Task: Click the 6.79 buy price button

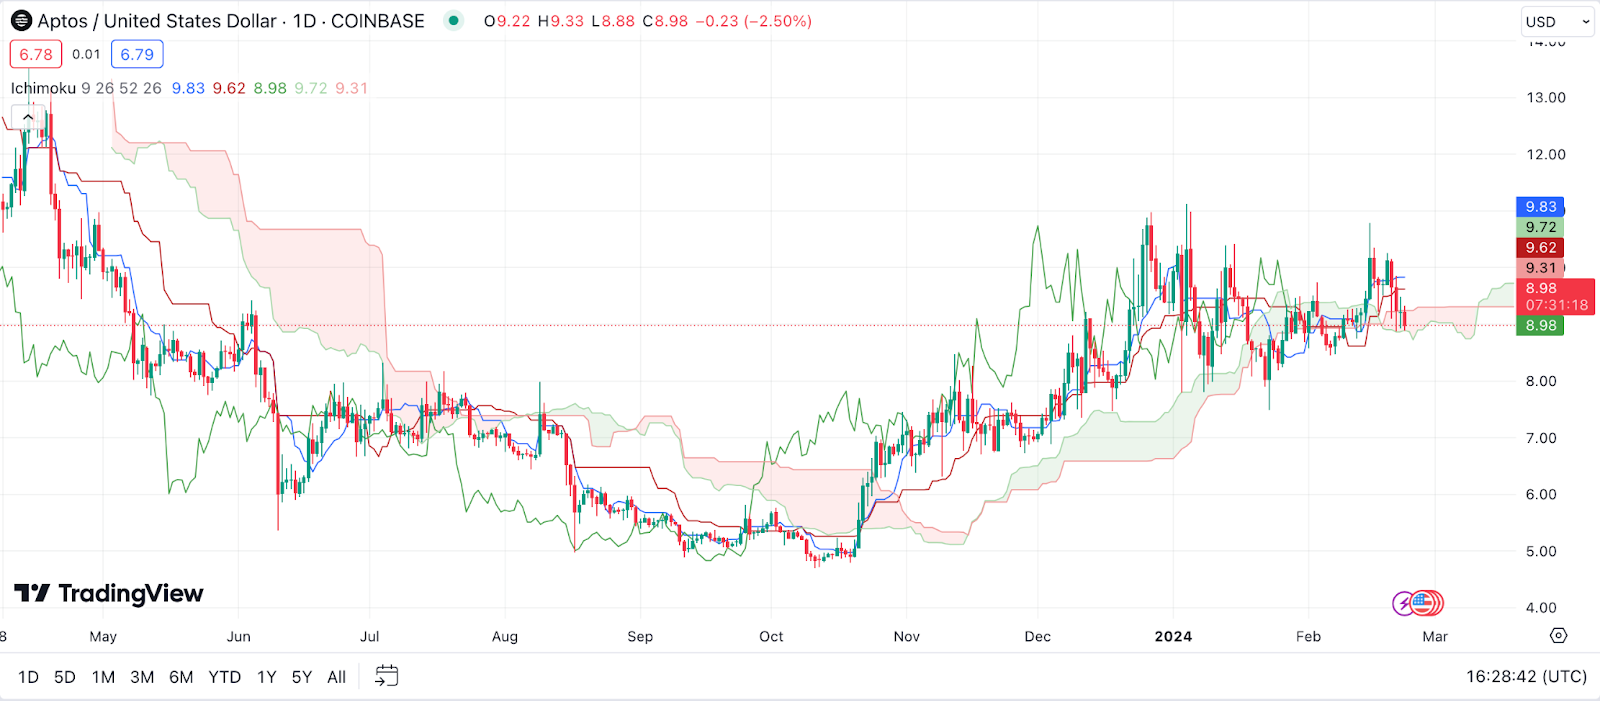Action: coord(137,54)
